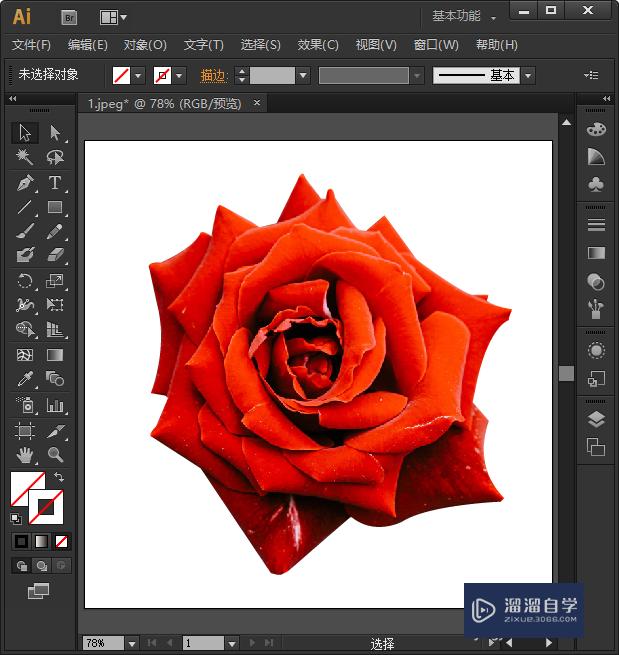Open the 窗口(W) menu

[436, 45]
